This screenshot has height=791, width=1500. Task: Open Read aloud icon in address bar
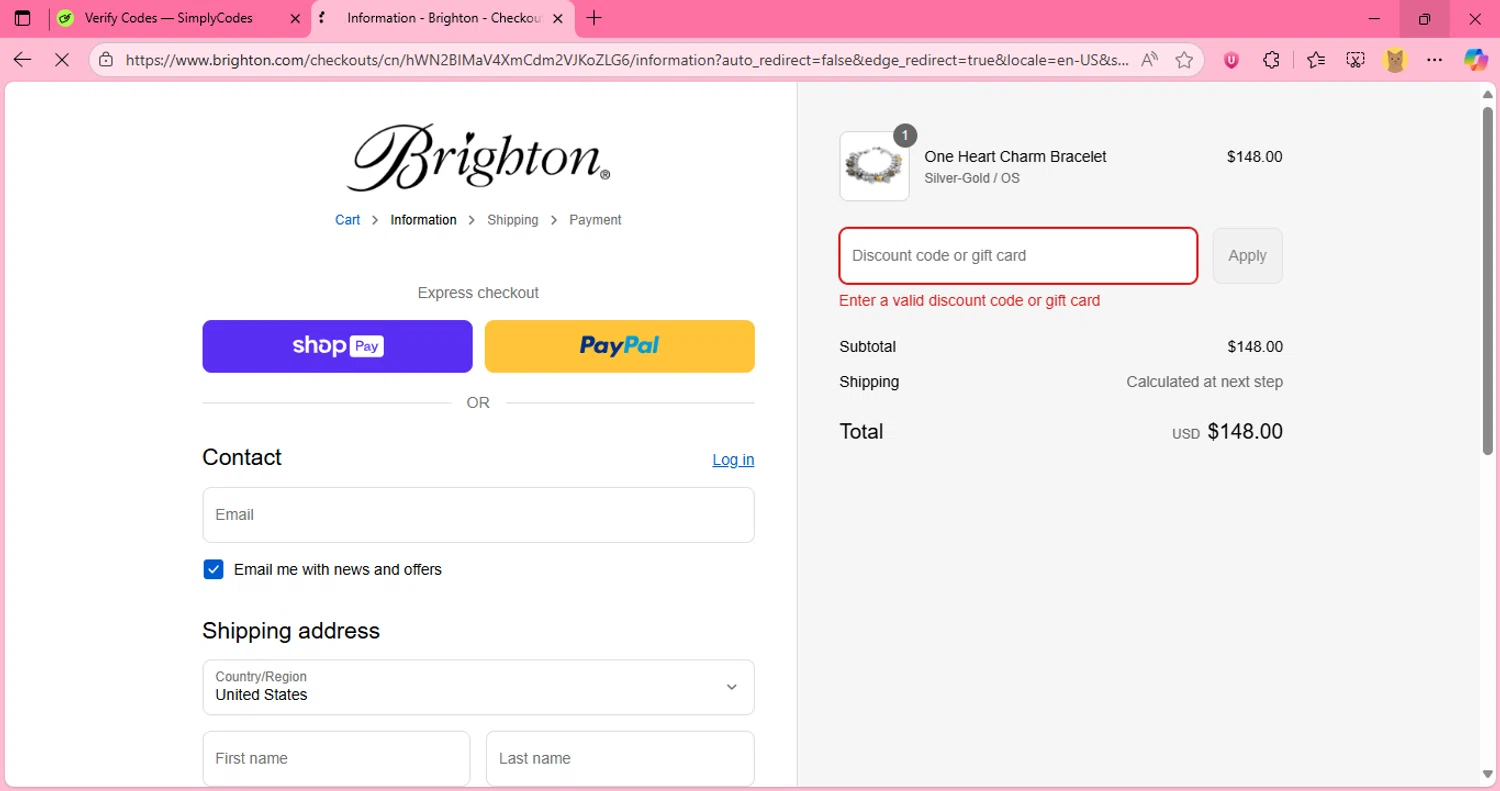1149,60
